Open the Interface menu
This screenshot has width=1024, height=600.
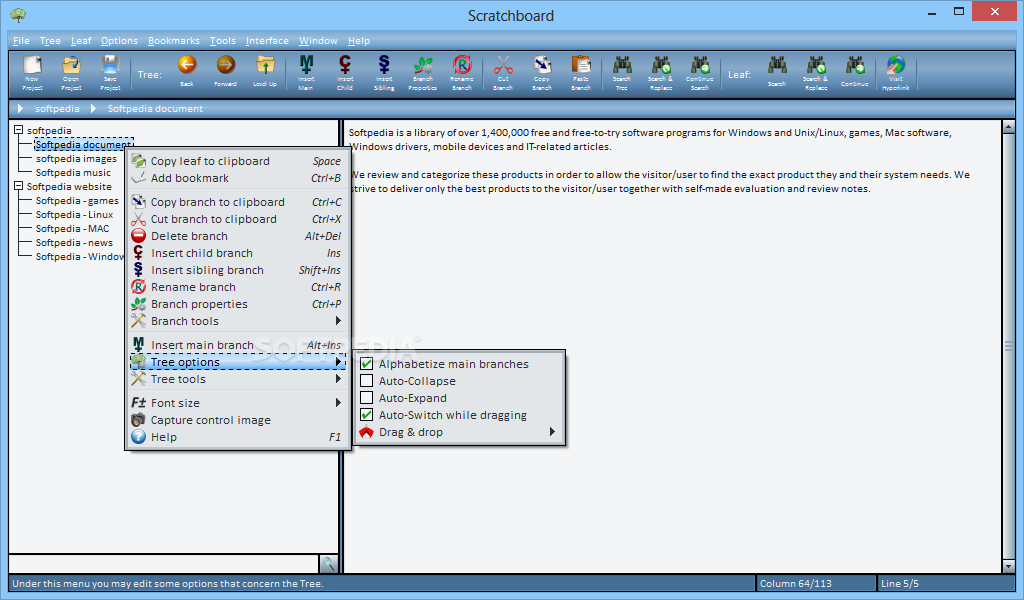tap(267, 40)
